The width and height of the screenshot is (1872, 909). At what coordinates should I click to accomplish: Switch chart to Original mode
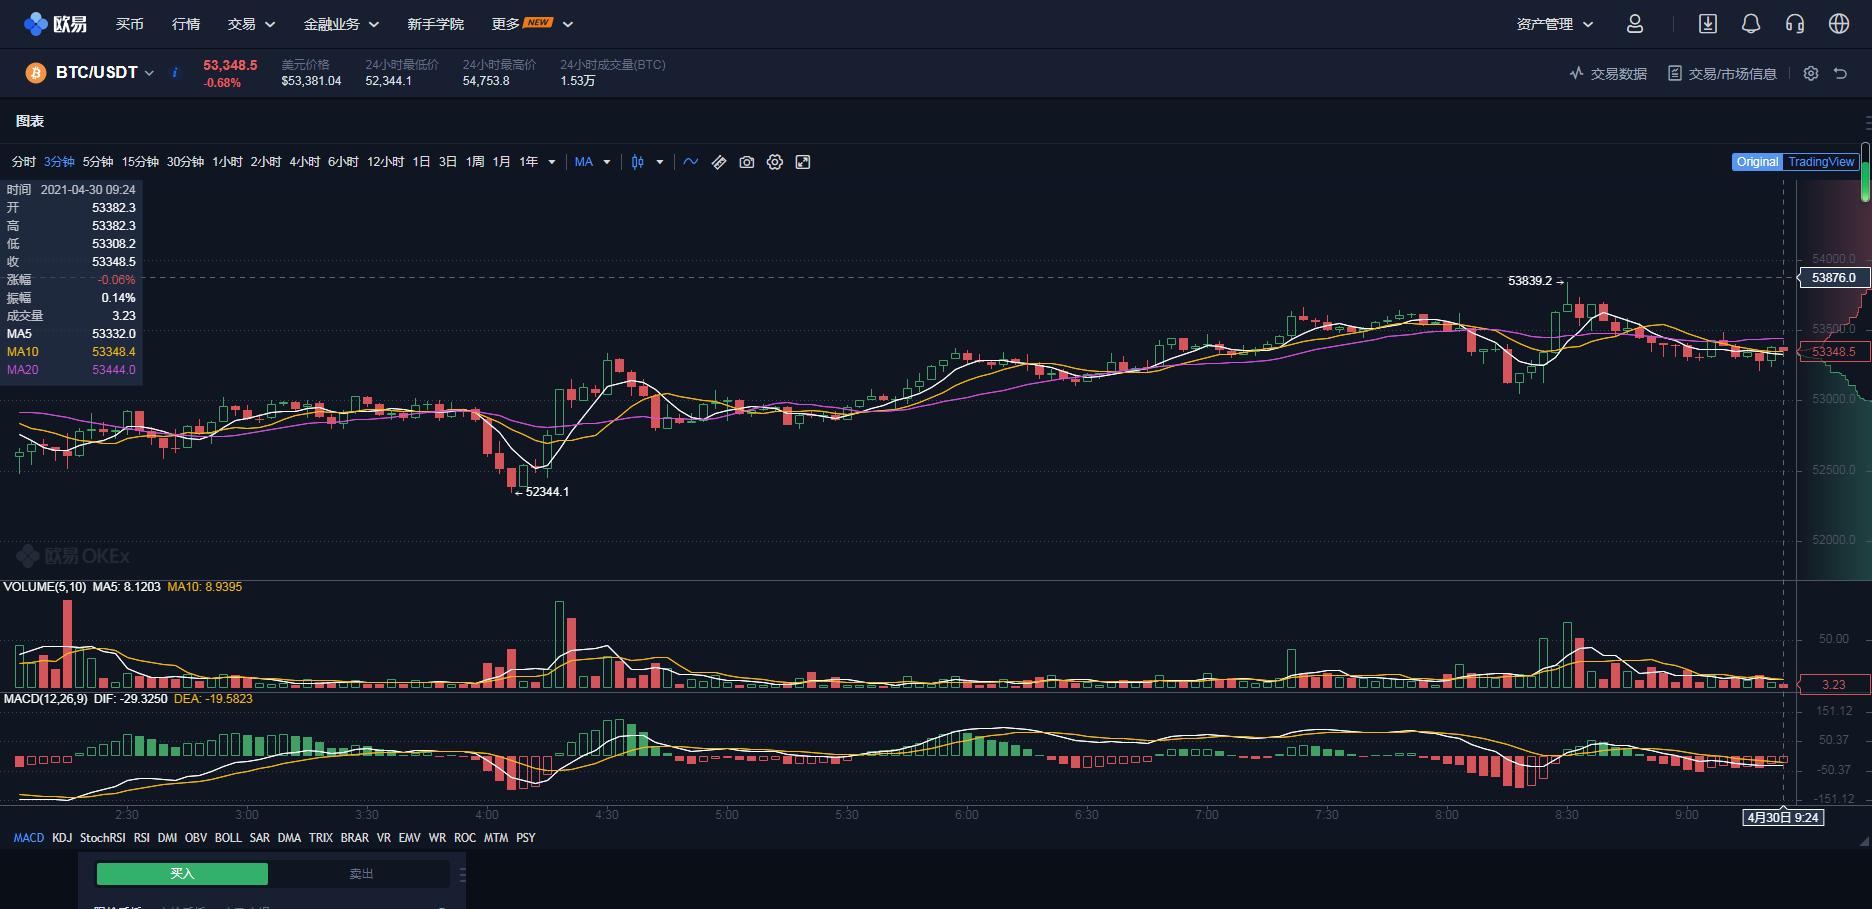point(1757,162)
